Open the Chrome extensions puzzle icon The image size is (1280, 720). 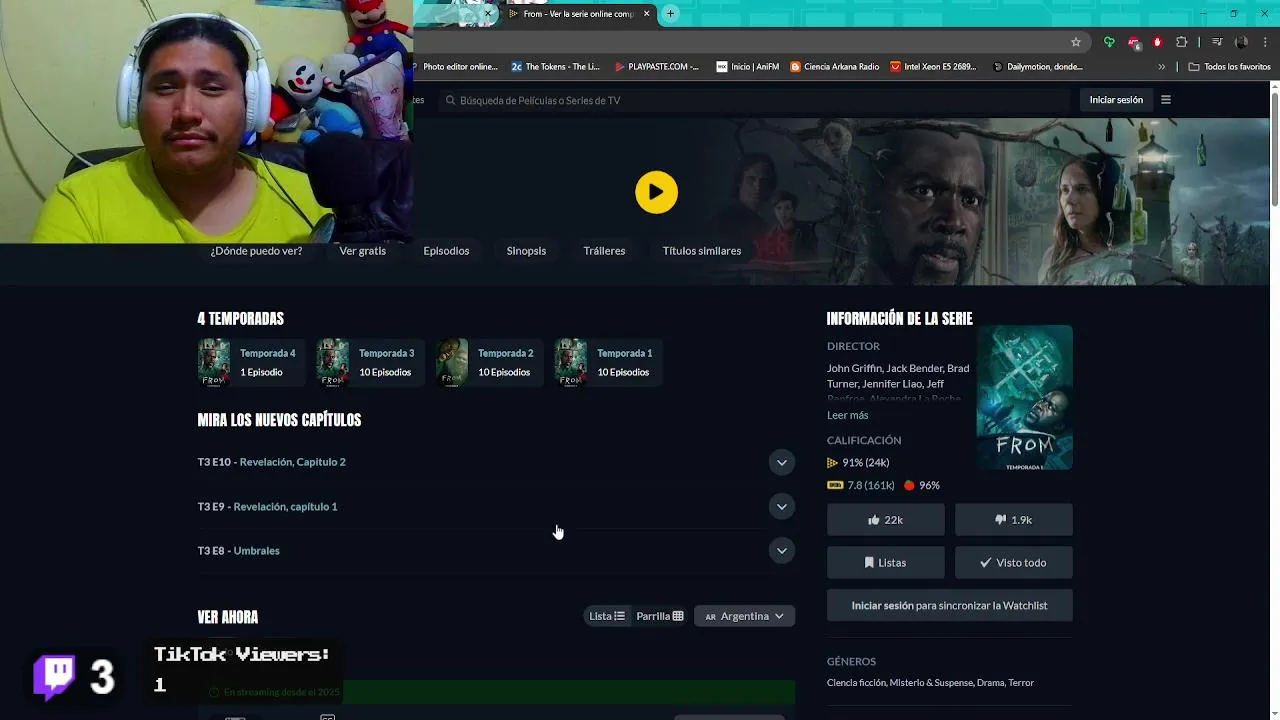(x=1181, y=42)
